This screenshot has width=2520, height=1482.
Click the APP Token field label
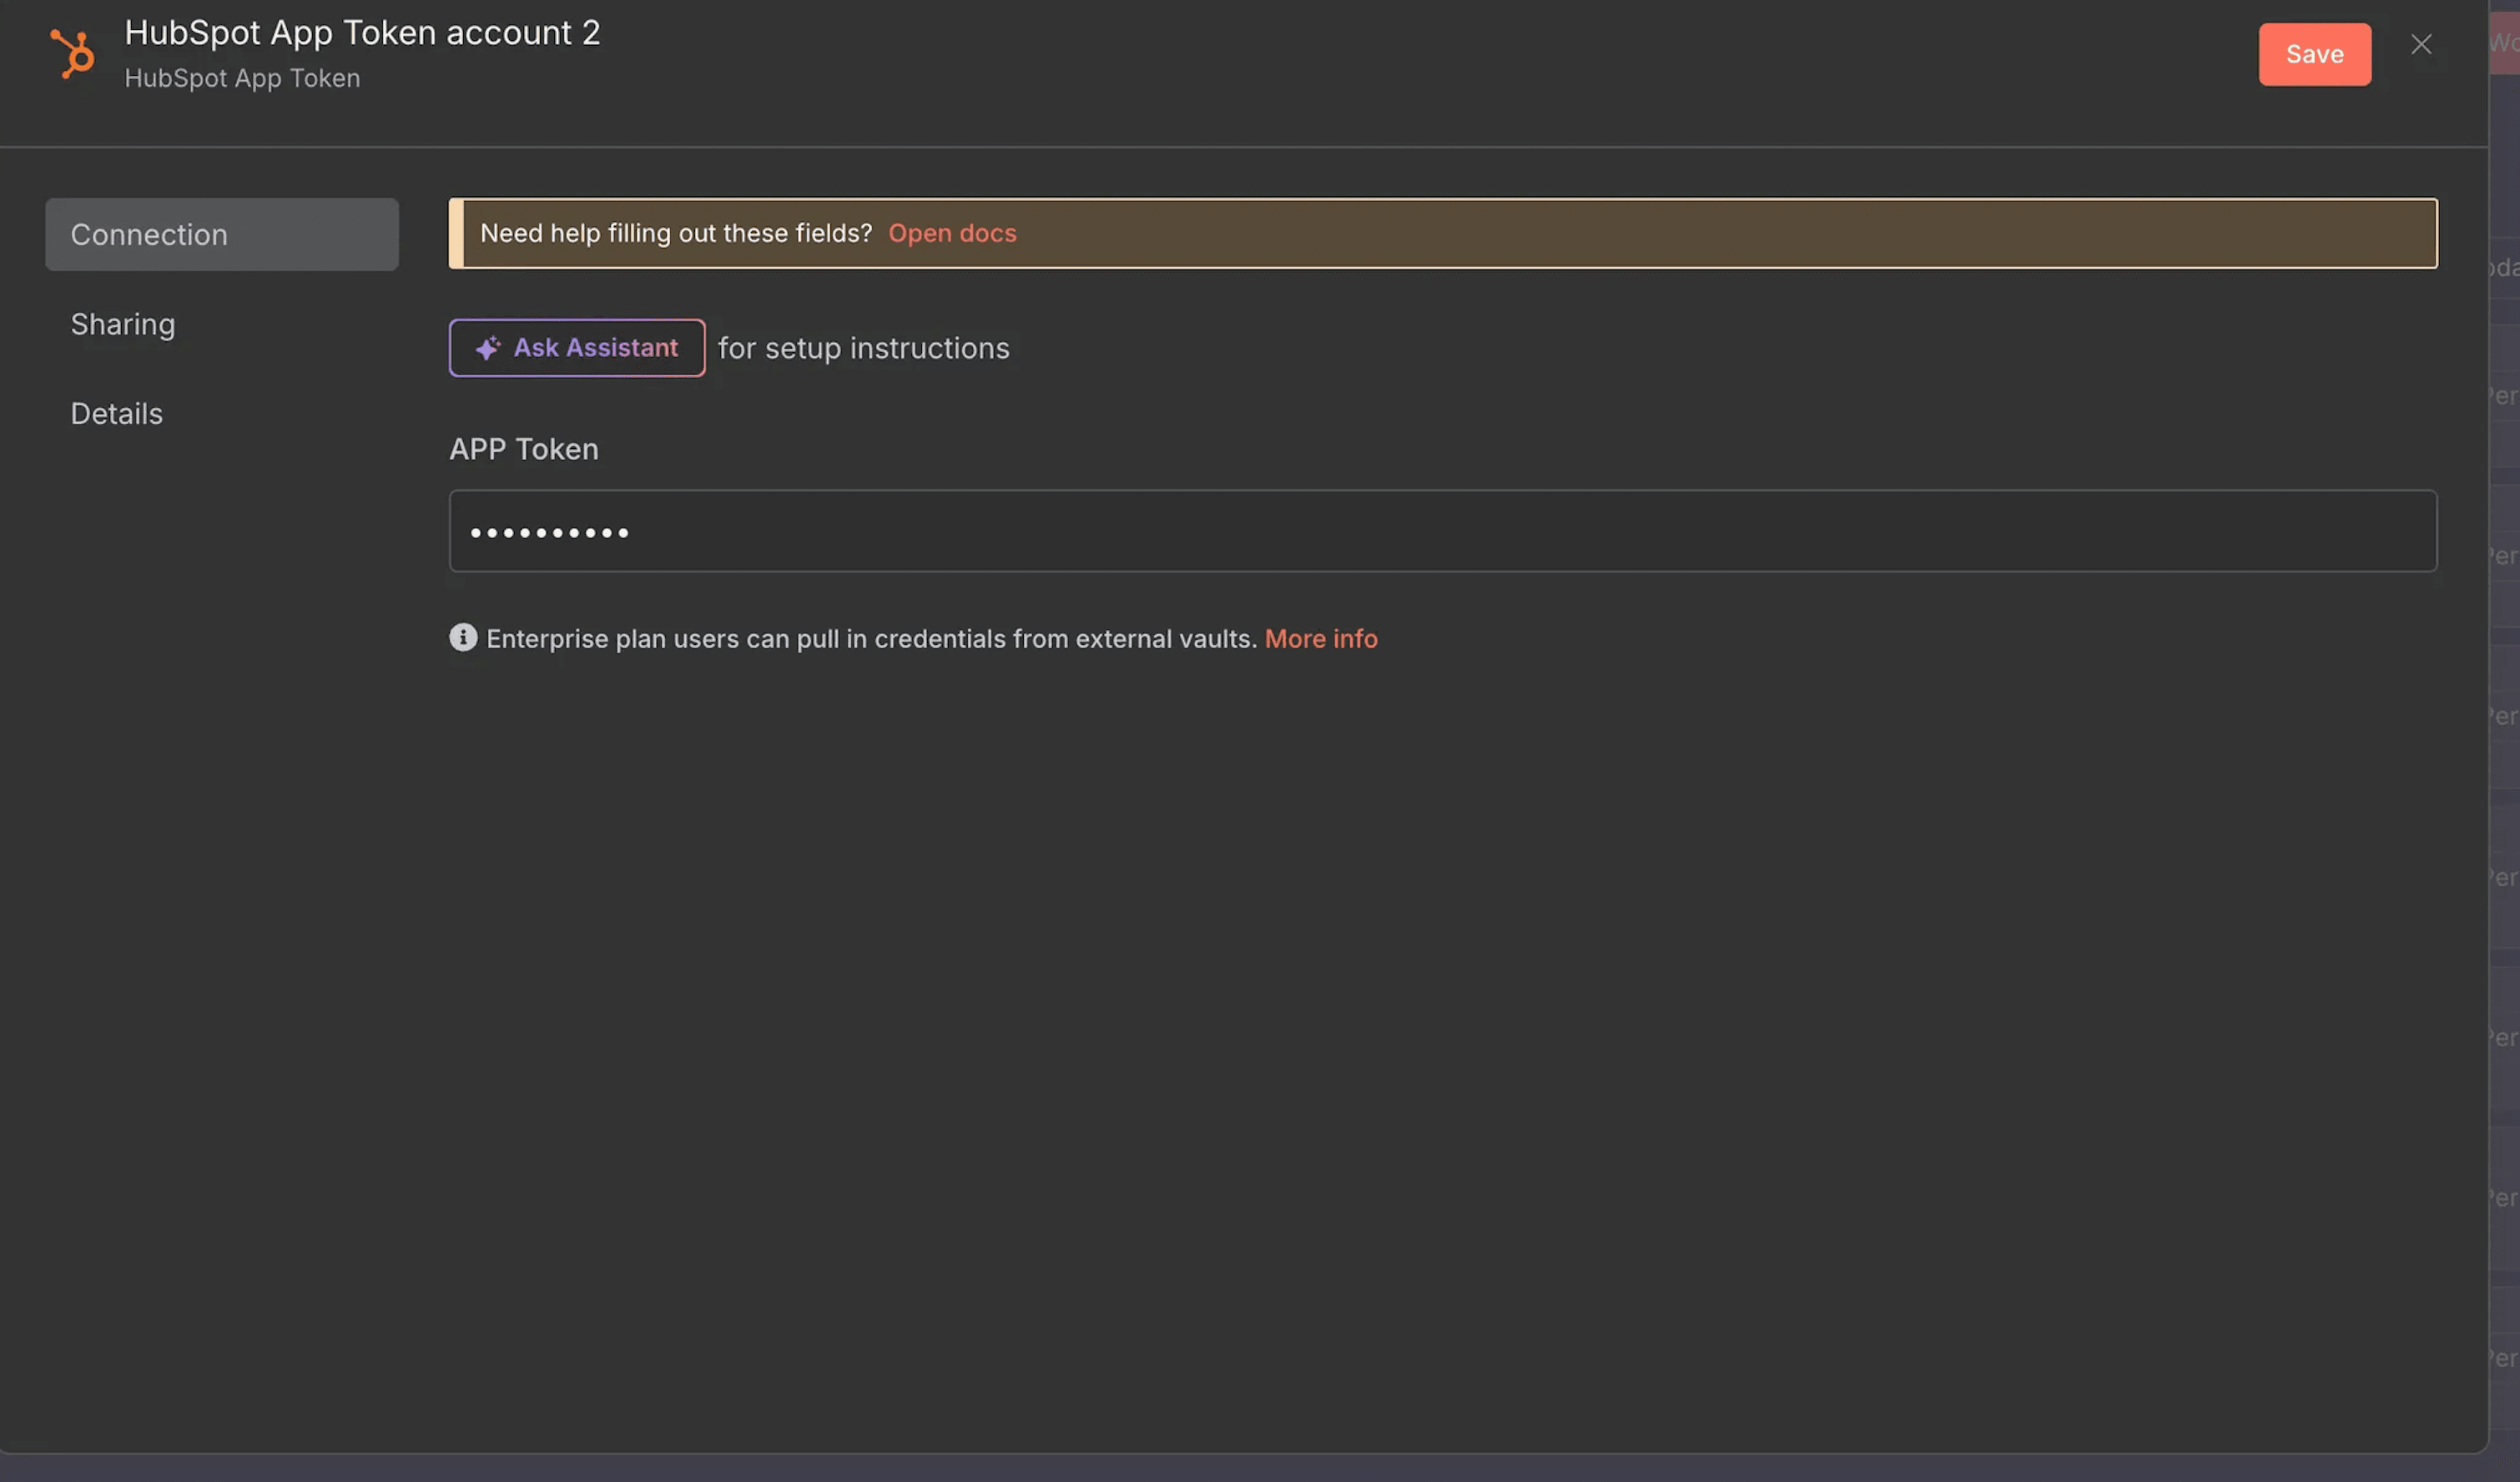(x=524, y=449)
